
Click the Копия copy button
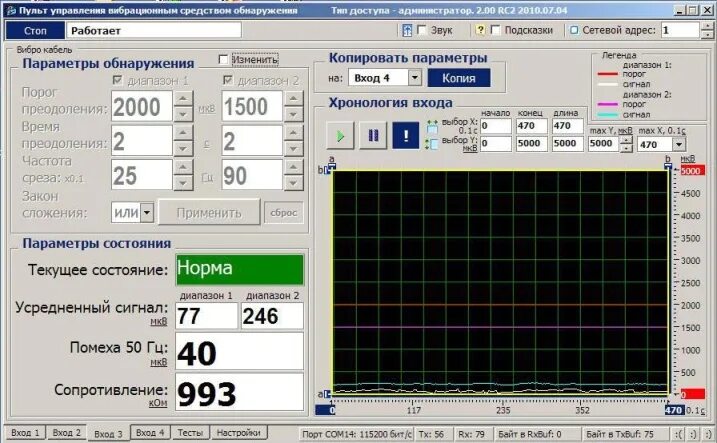coord(459,78)
